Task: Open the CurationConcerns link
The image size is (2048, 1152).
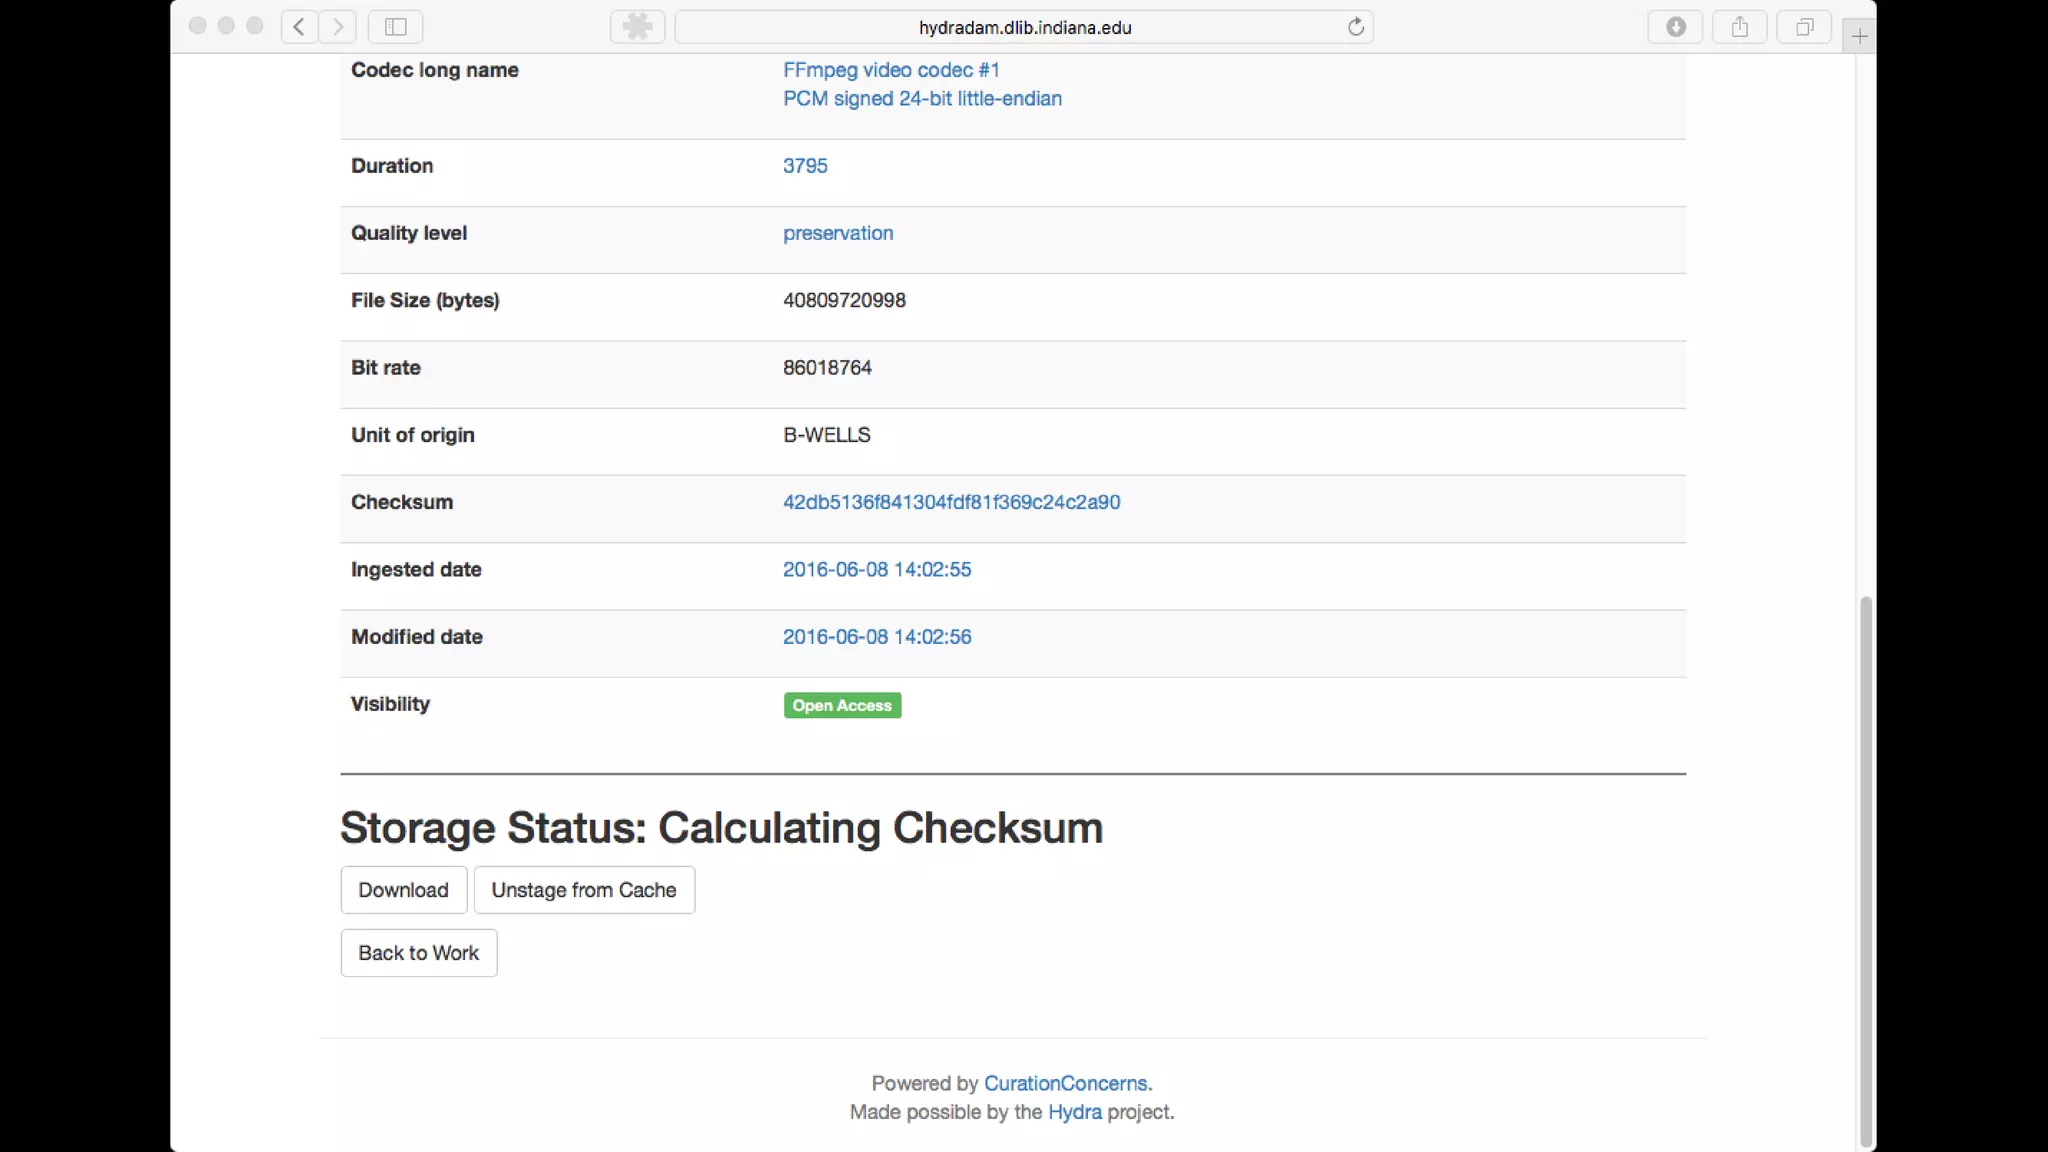Action: coord(1065,1083)
